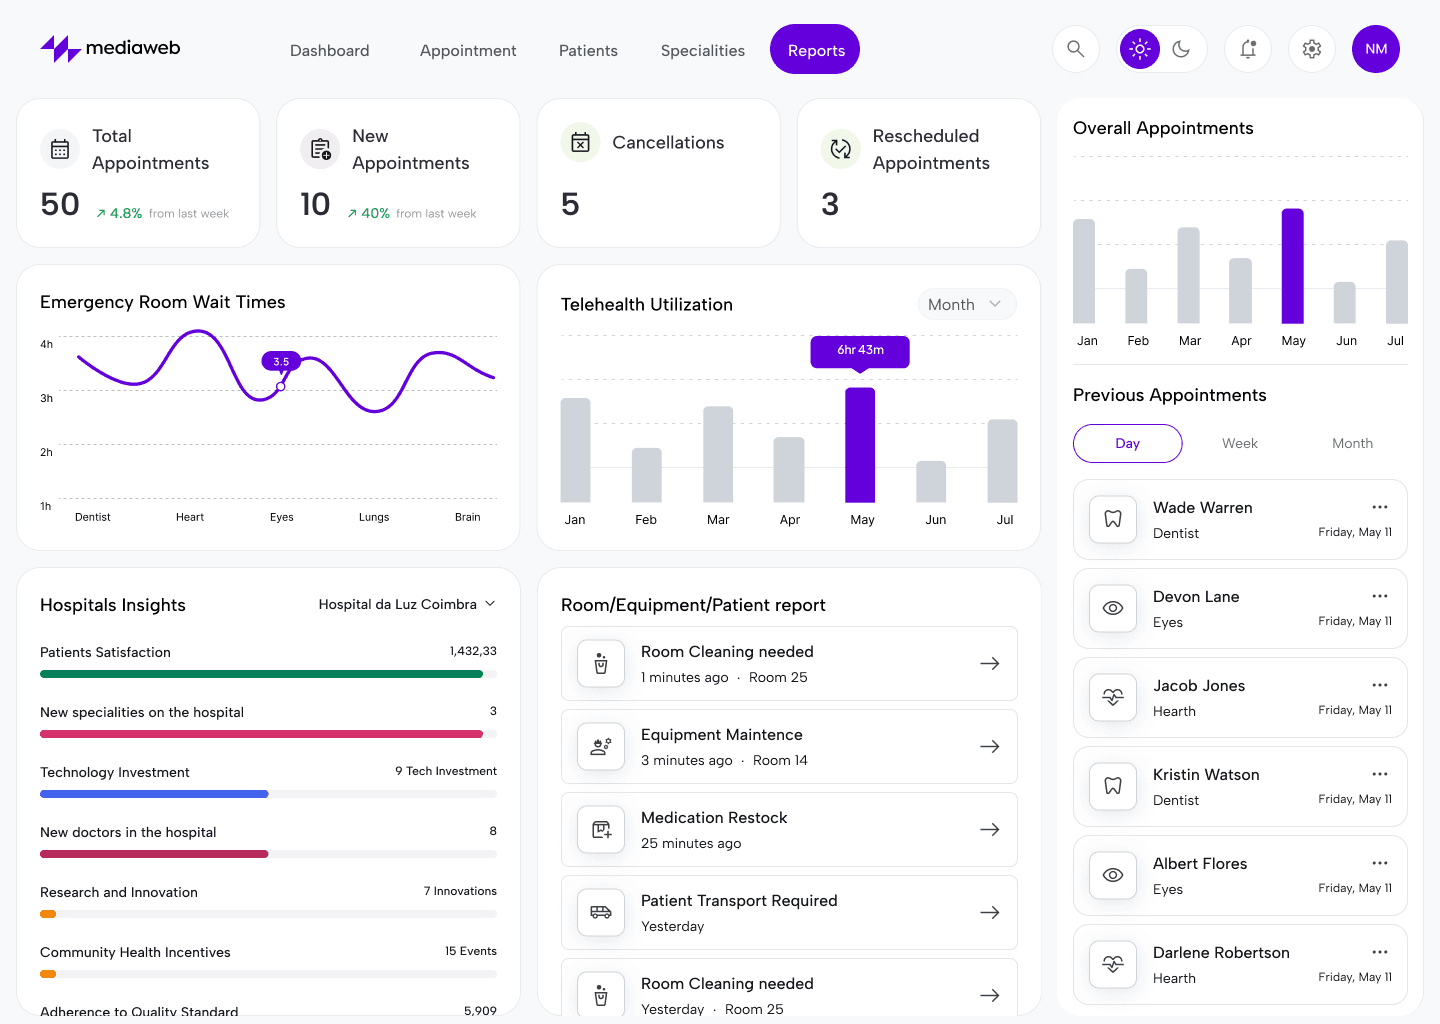Screen dimensions: 1440x1024
Task: Click the NM profile avatar
Action: pos(1376,49)
